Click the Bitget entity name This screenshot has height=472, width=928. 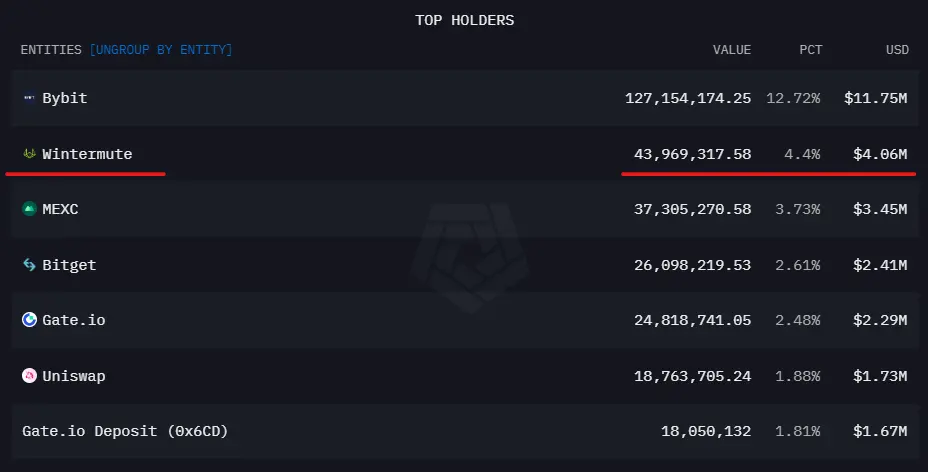tap(69, 265)
